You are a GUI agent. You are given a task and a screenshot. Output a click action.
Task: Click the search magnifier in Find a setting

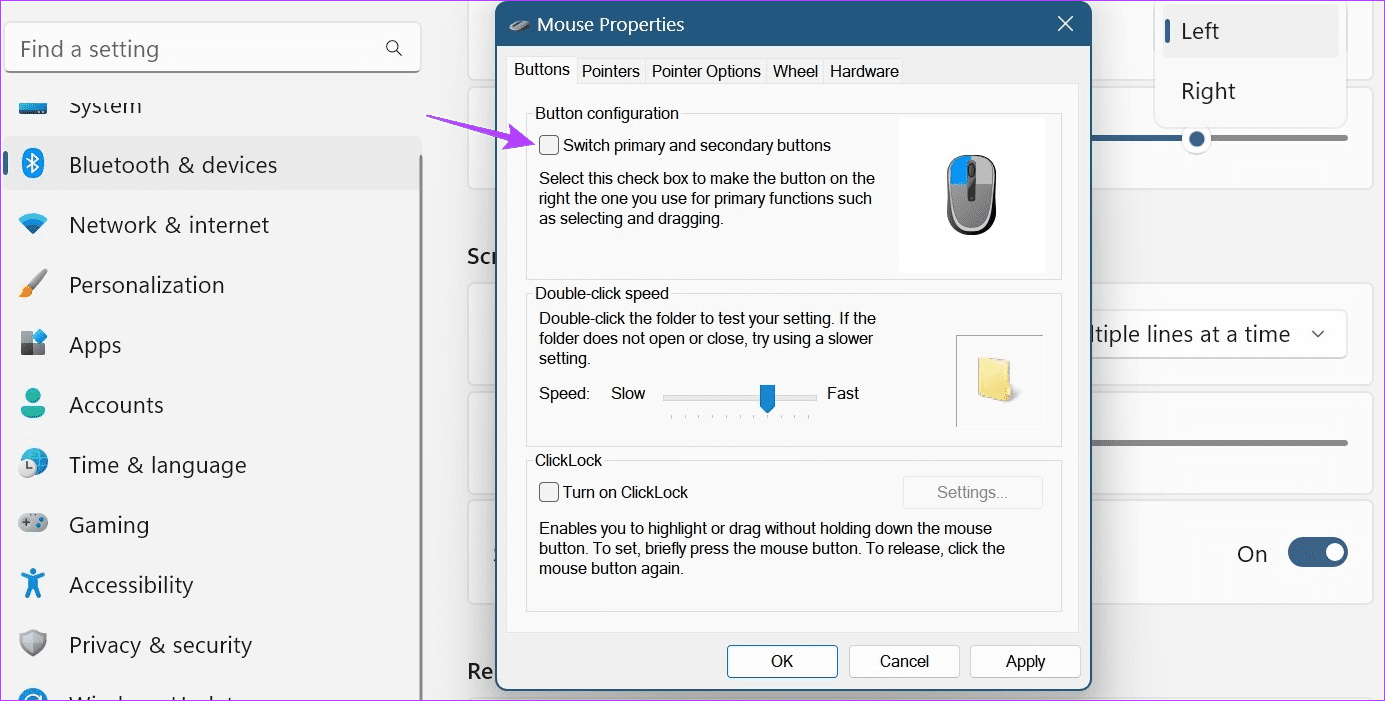(x=394, y=48)
